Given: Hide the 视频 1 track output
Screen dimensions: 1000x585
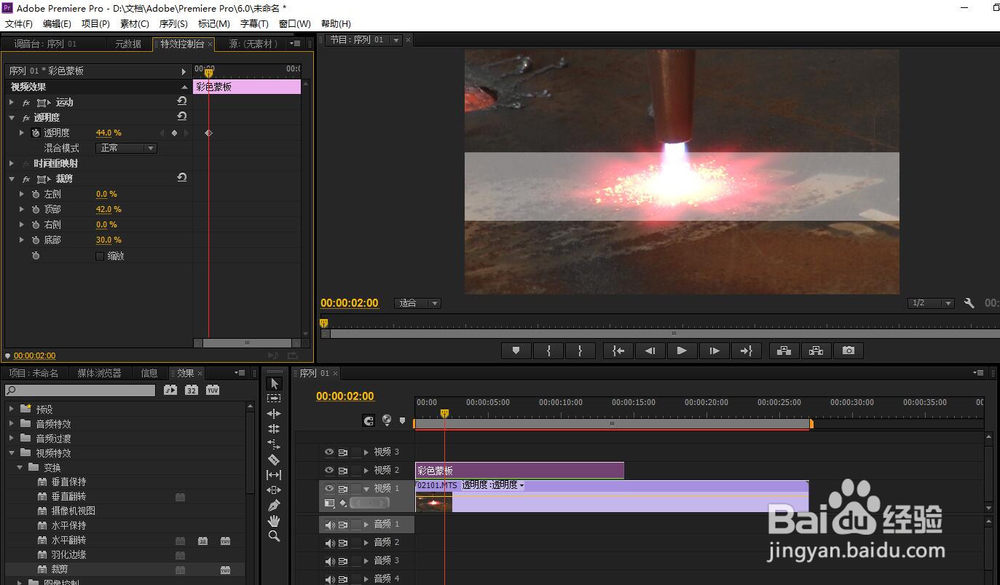Looking at the screenshot, I should click(329, 489).
